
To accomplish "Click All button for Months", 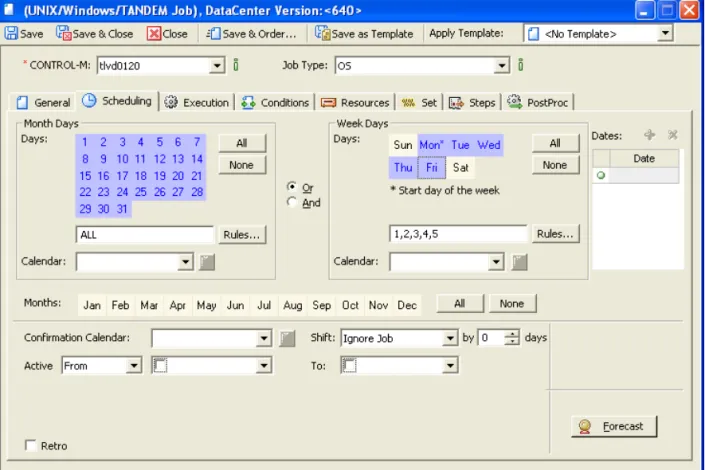I will point(460,304).
